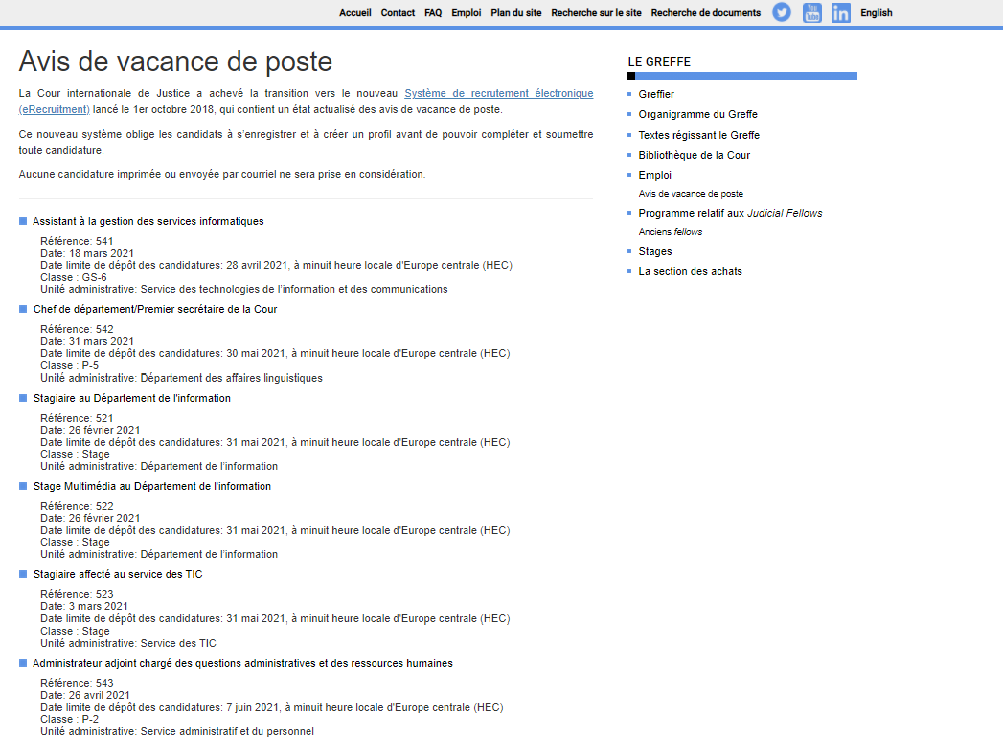The width and height of the screenshot is (1003, 747).
Task: Open Bibliothèque de la Cour link
Action: tap(694, 155)
